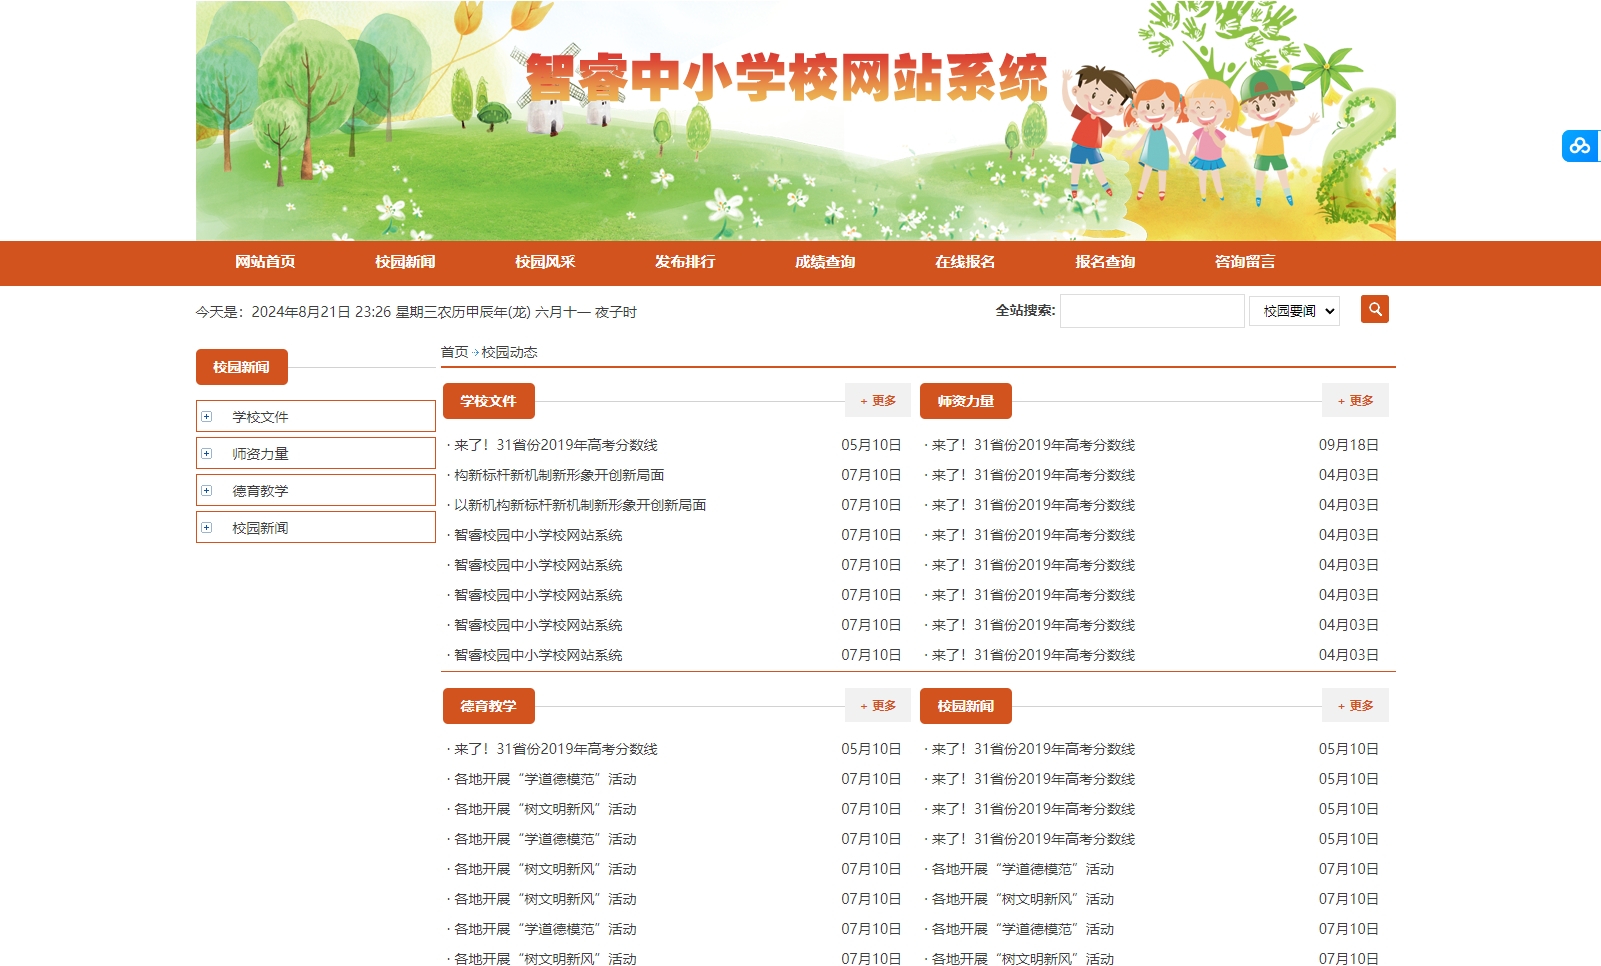
Task: Click 更多 button in 师资力量 section
Action: [x=1355, y=401]
